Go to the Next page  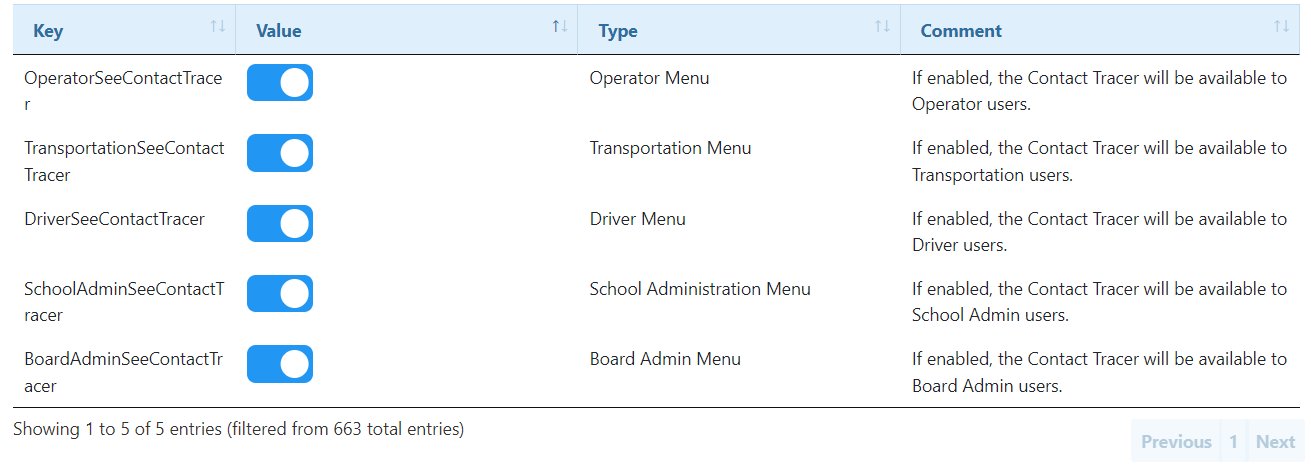pyautogui.click(x=1275, y=442)
